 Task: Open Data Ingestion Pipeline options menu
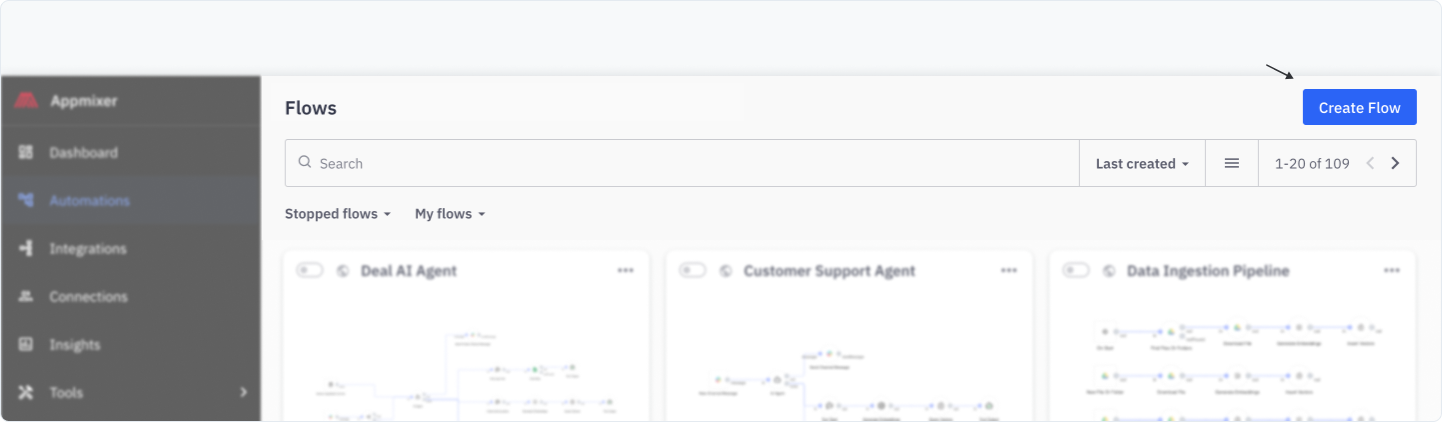[x=1391, y=270]
